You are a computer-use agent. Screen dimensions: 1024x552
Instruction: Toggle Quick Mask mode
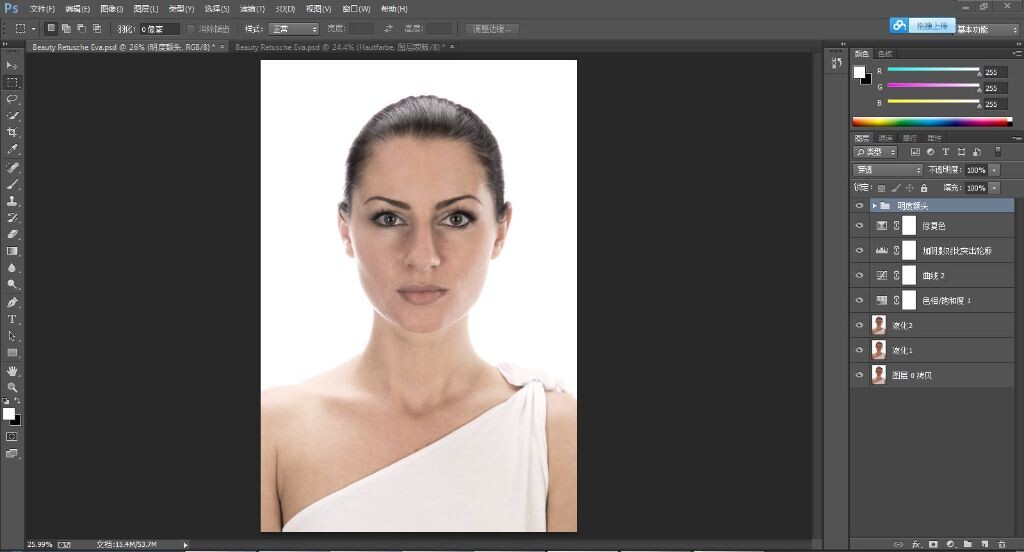point(12,436)
